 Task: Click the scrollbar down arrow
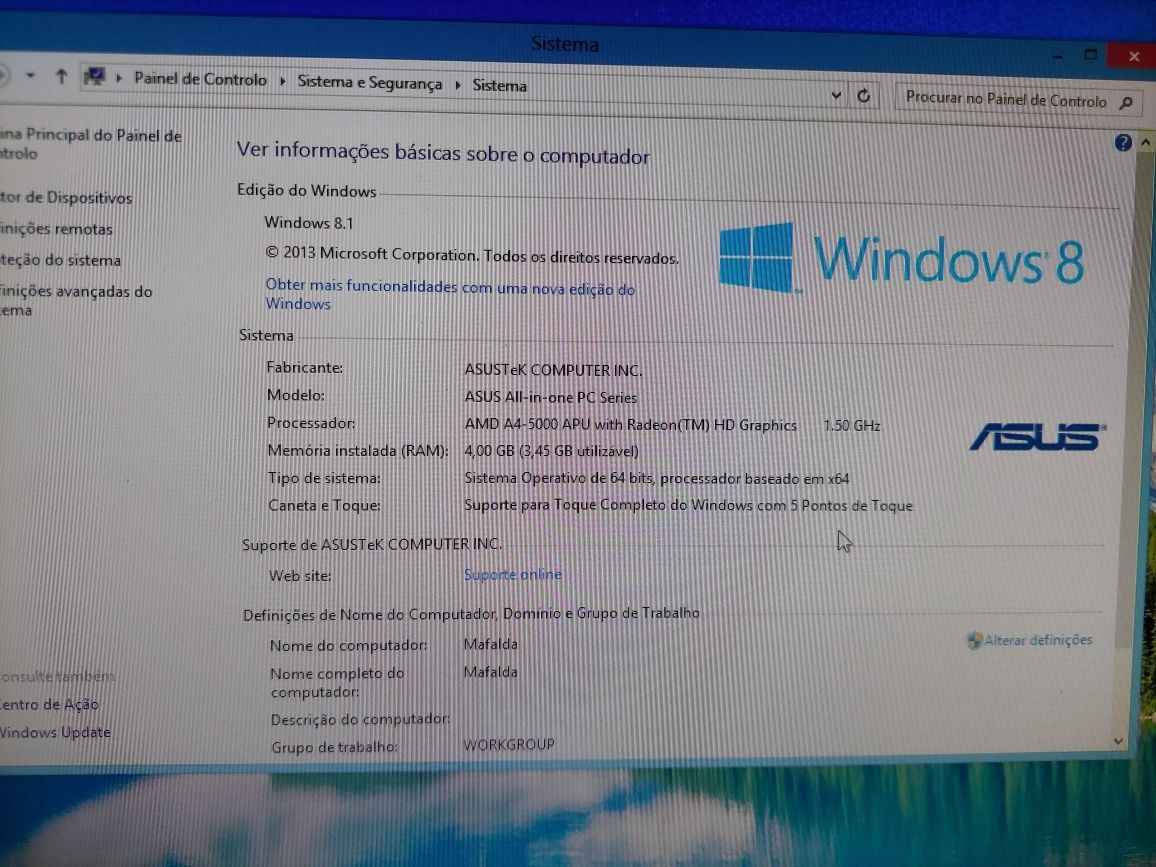(1119, 741)
